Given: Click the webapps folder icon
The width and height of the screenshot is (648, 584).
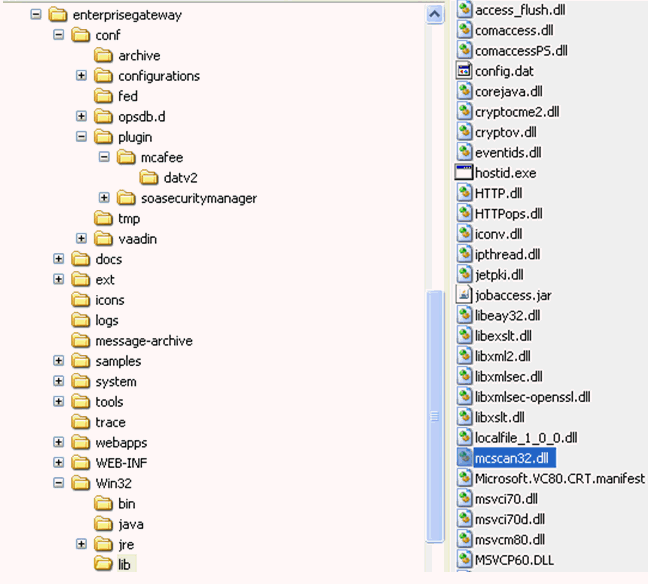Looking at the screenshot, I should point(80,443).
